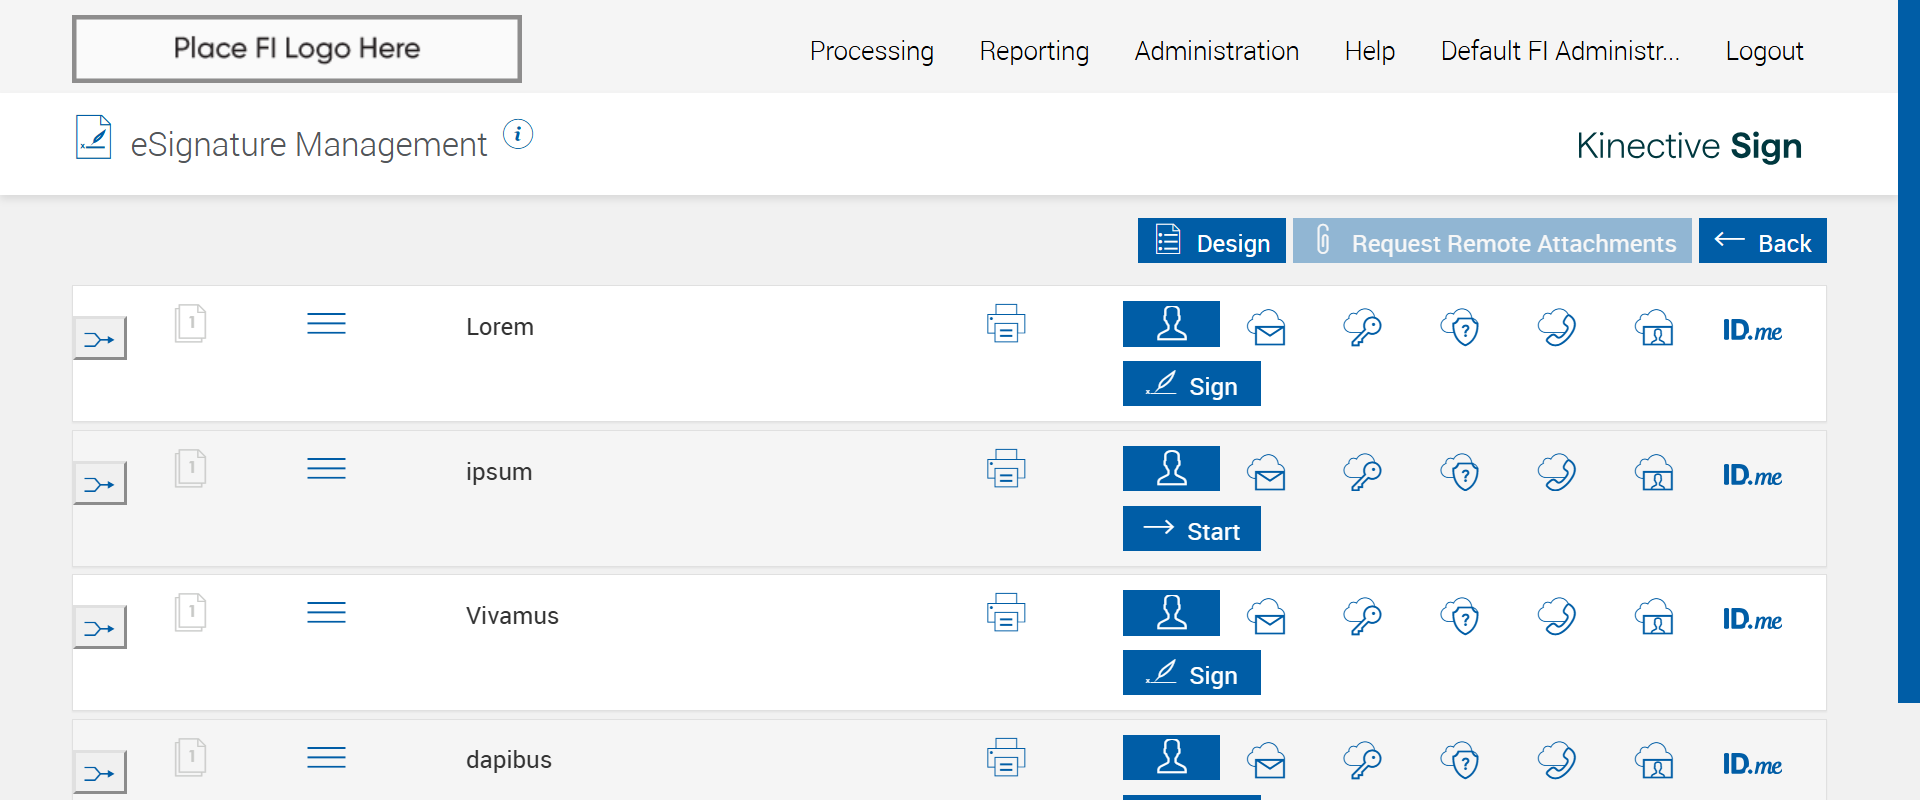Click the merge arrow button for Vivamus
This screenshot has width=1920, height=800.
(x=100, y=628)
